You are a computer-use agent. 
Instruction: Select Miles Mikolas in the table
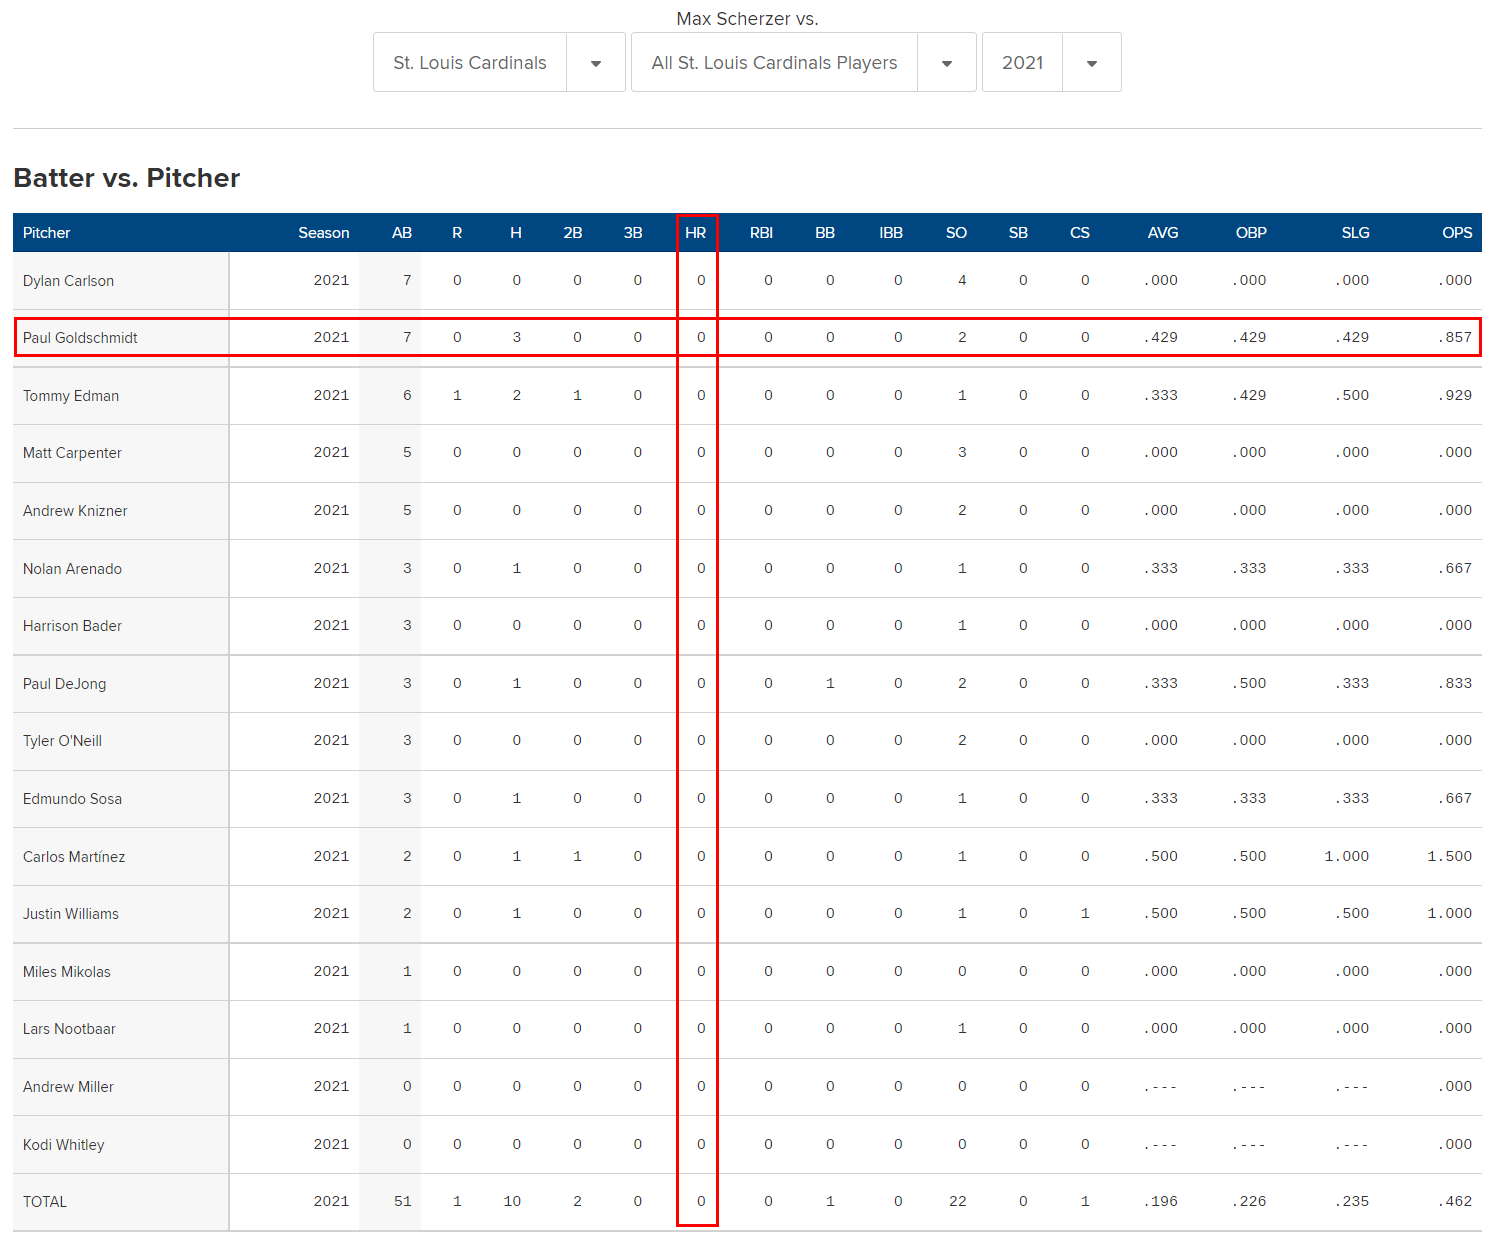click(x=67, y=972)
